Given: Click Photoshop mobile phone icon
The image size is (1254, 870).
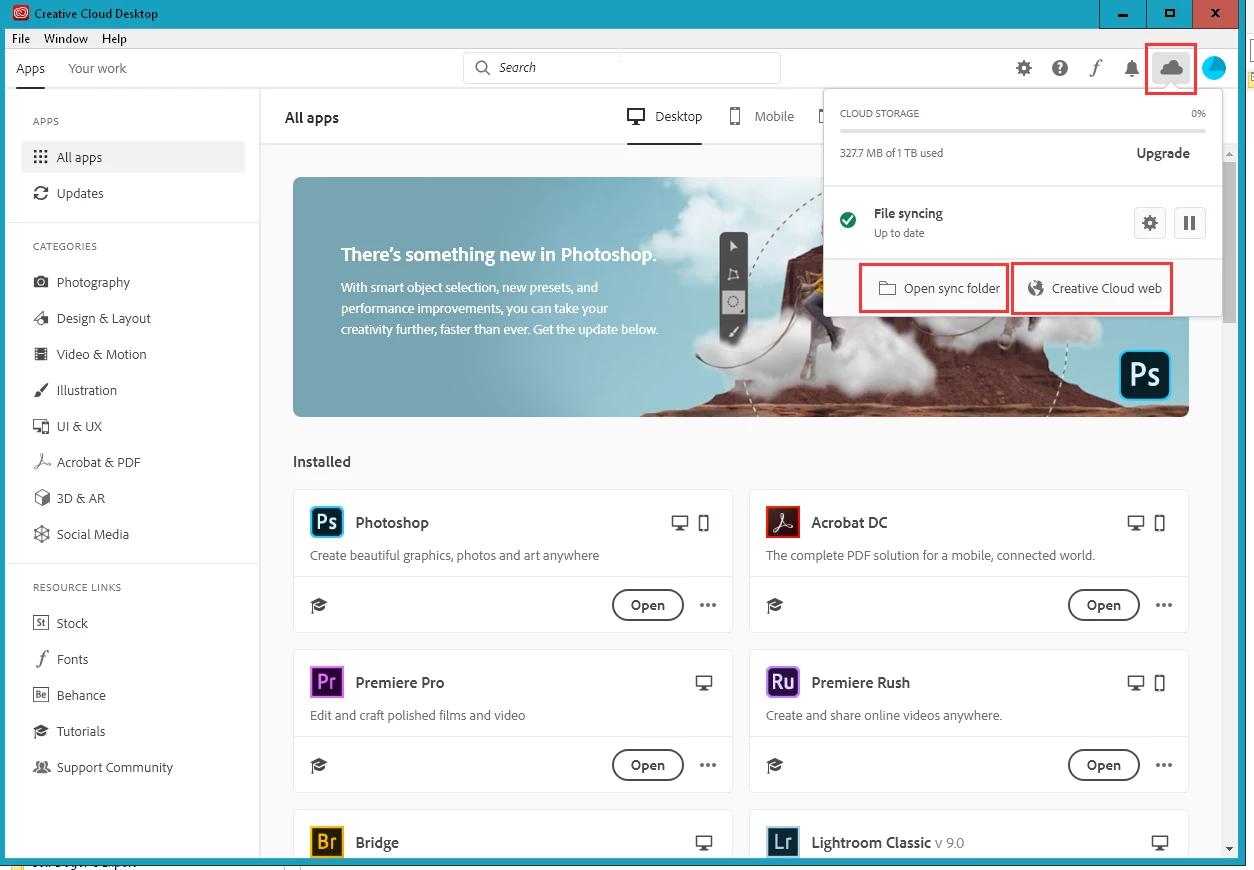Looking at the screenshot, I should (x=704, y=522).
